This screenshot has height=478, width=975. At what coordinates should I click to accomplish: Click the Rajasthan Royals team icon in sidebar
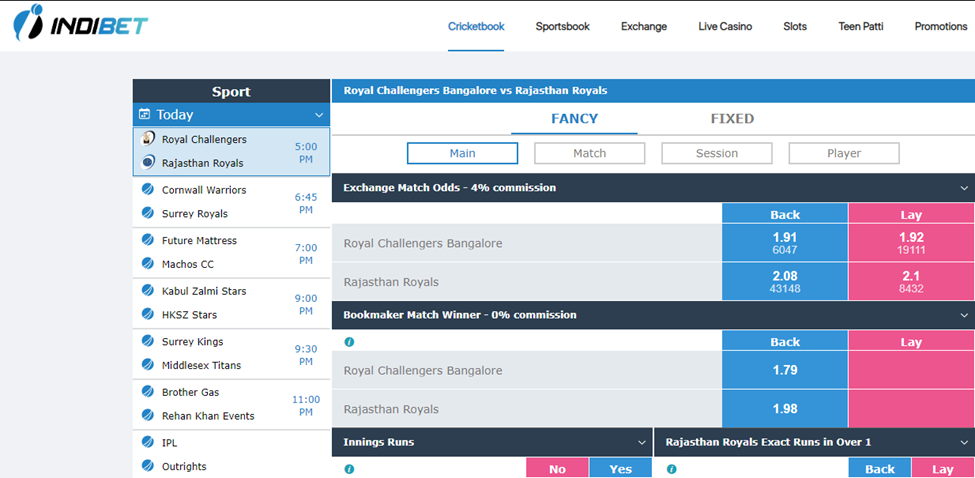point(148,162)
